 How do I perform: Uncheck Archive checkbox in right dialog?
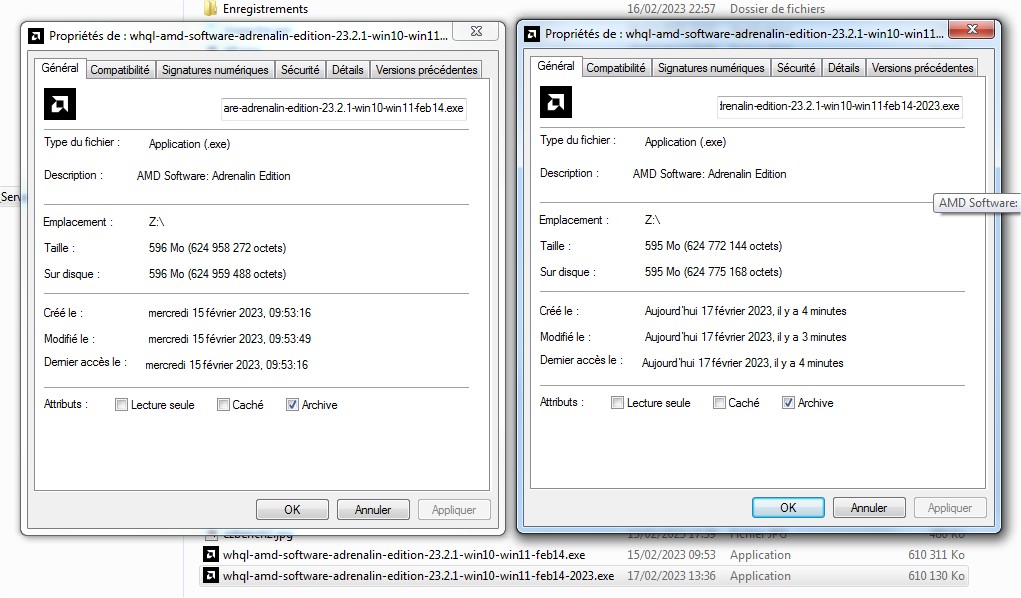click(x=789, y=403)
